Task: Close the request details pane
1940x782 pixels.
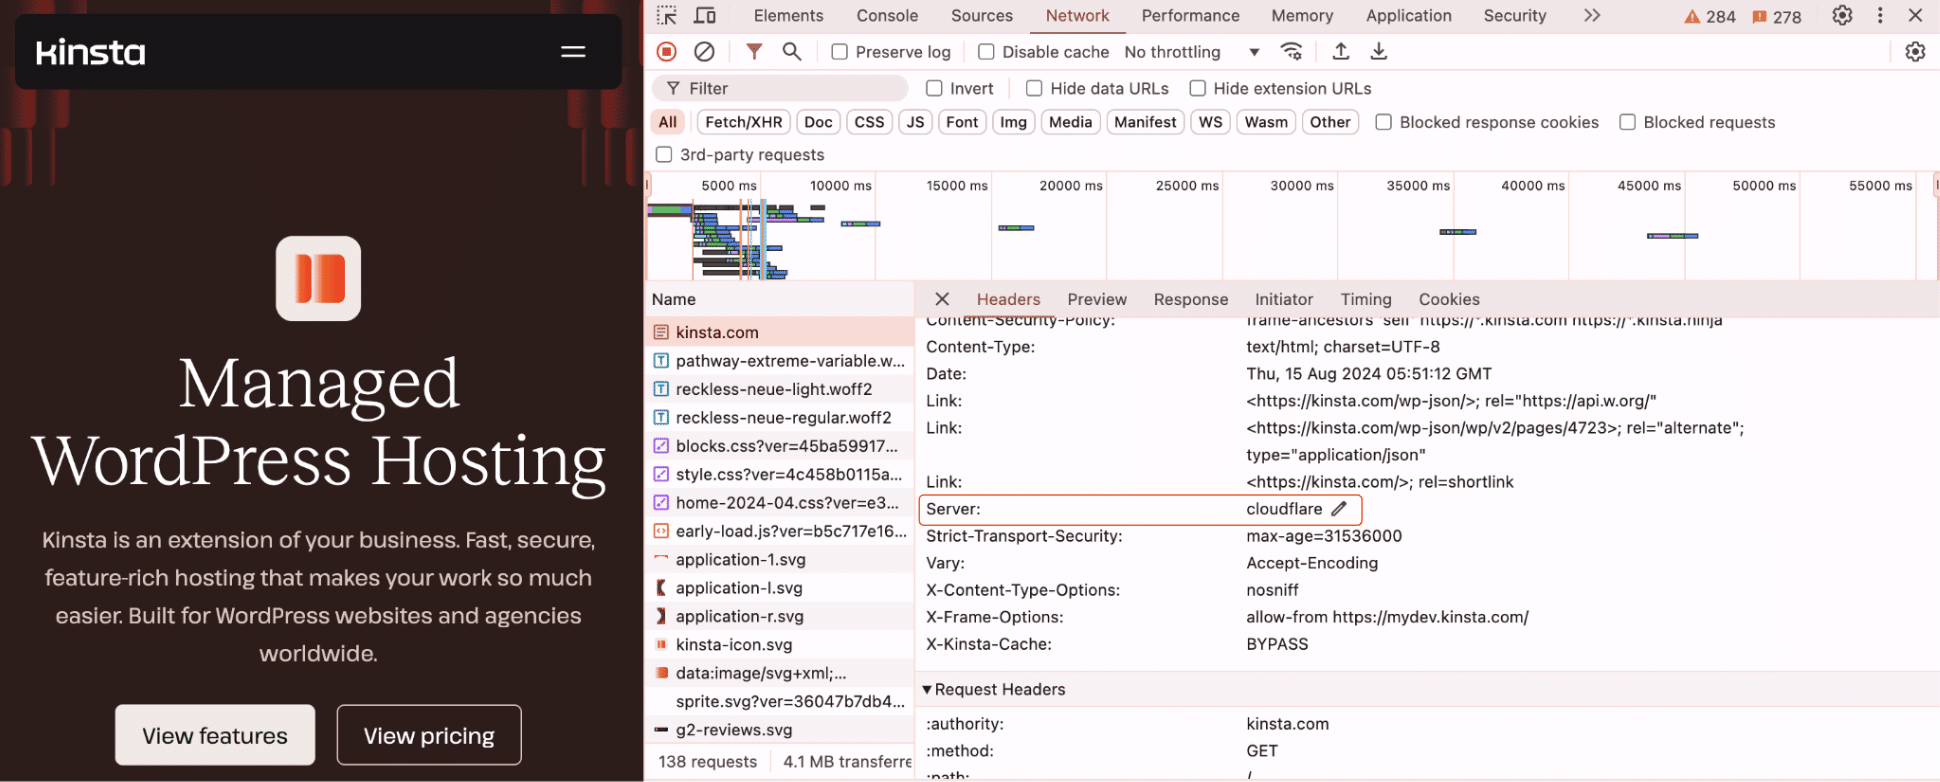Action: [x=942, y=299]
